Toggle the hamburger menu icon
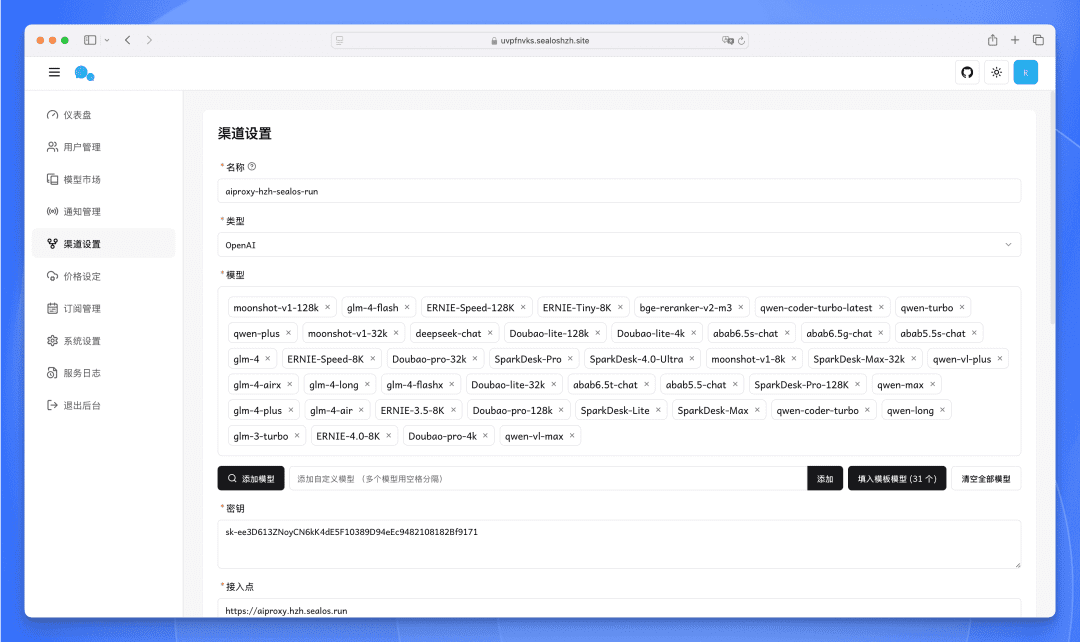Screen dimensions: 1080x642 pyautogui.click(x=54, y=72)
